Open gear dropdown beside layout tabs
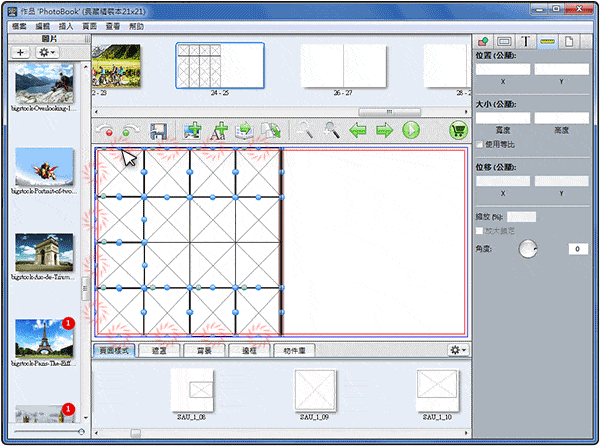 (x=457, y=350)
